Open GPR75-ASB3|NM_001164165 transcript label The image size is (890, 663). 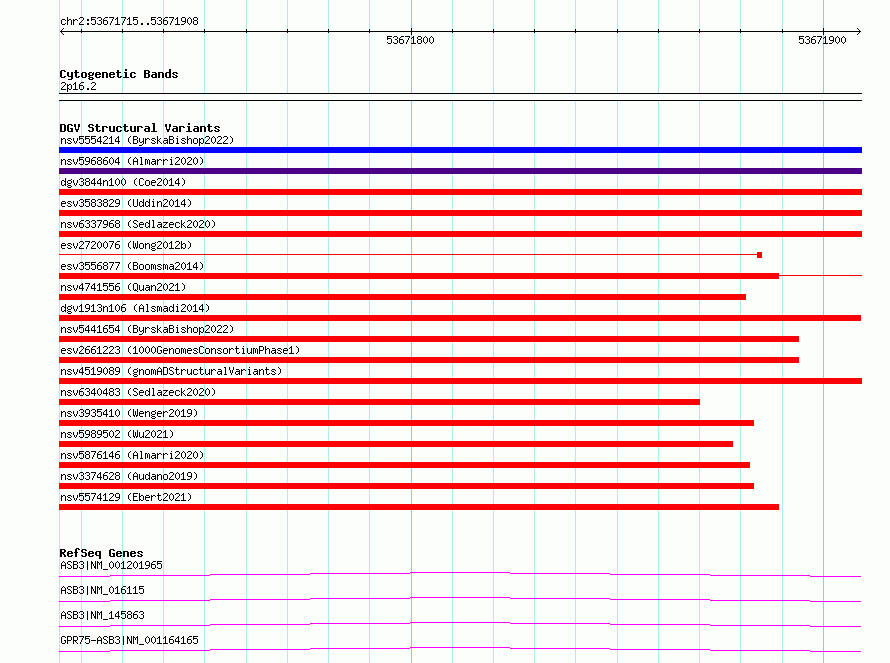[x=129, y=640]
